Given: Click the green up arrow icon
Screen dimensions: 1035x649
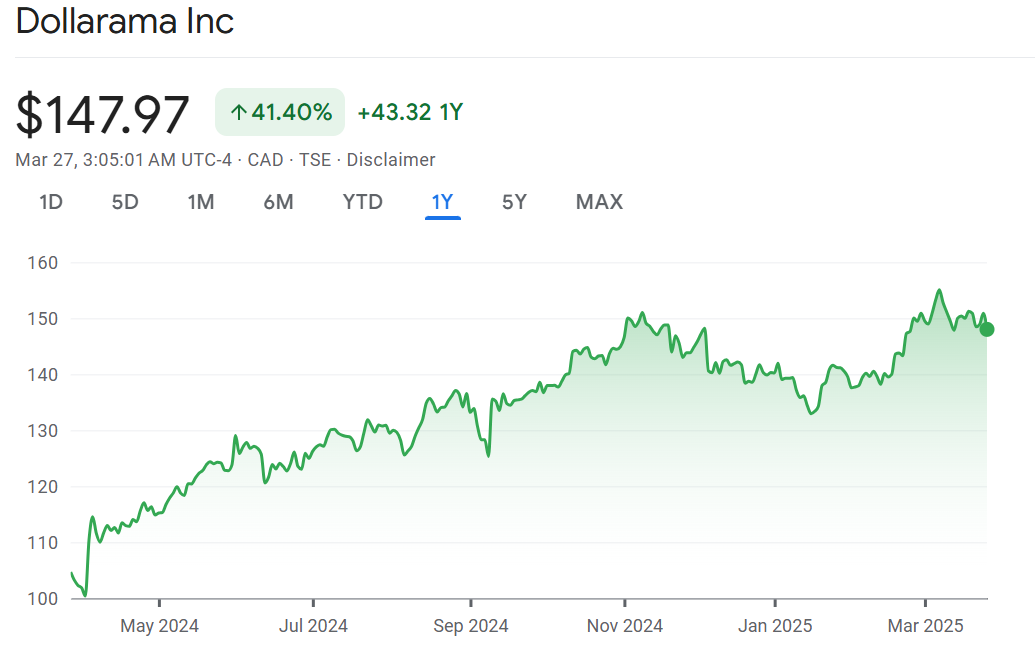Looking at the screenshot, I should tap(238, 113).
